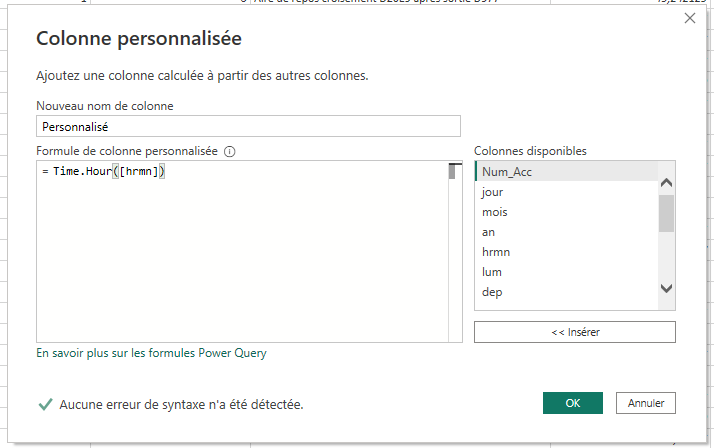Select the an column
Image resolution: width=714 pixels, height=448 pixels.
[566, 232]
